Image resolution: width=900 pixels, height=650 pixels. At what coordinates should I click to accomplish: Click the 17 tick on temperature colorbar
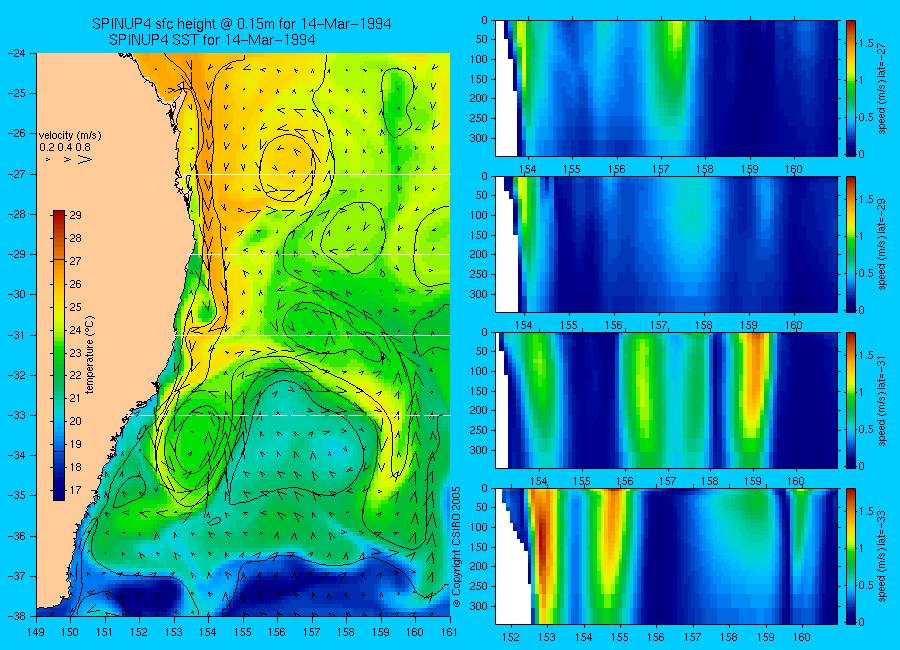coord(75,490)
